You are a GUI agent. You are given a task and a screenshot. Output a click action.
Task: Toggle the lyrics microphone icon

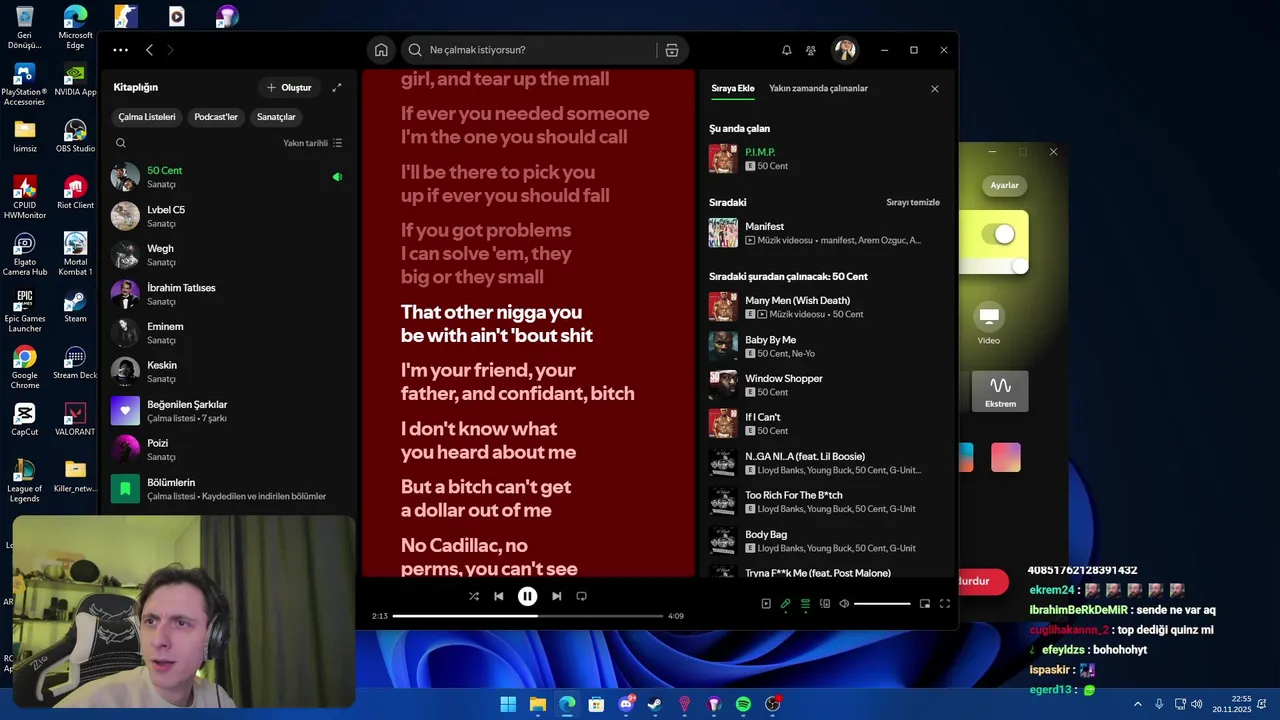pos(786,604)
